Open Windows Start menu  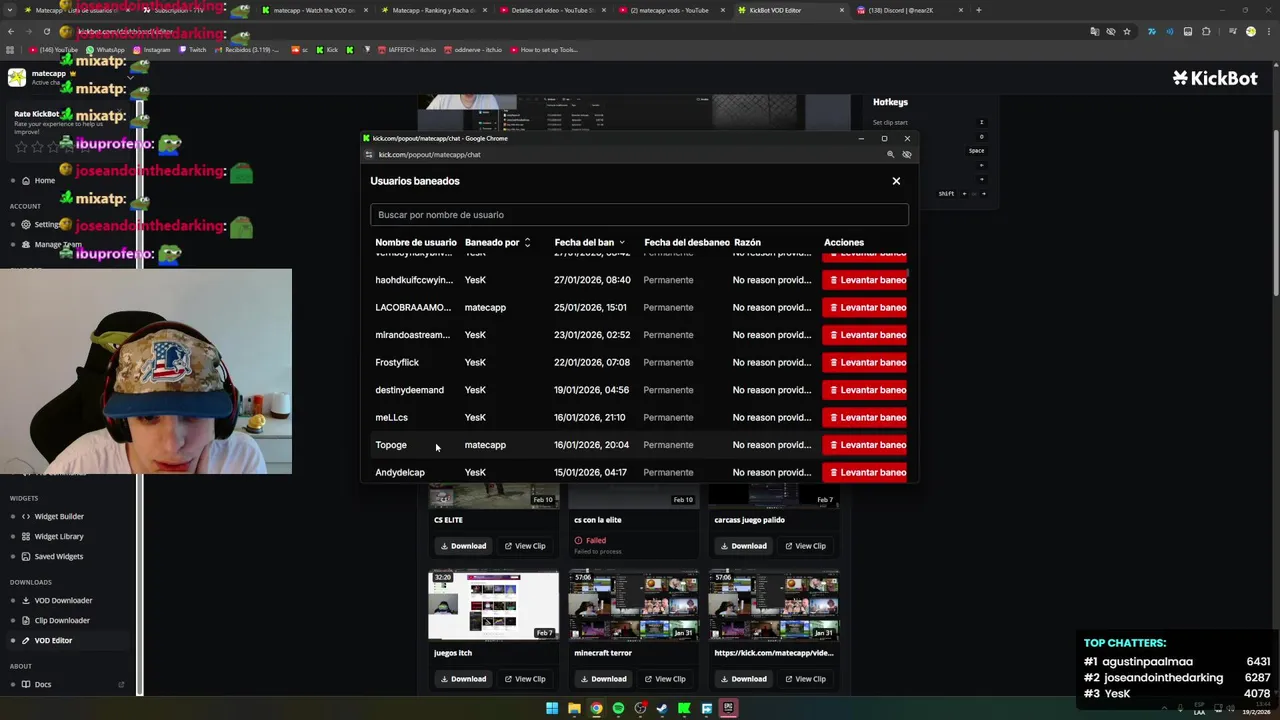pyautogui.click(x=552, y=708)
